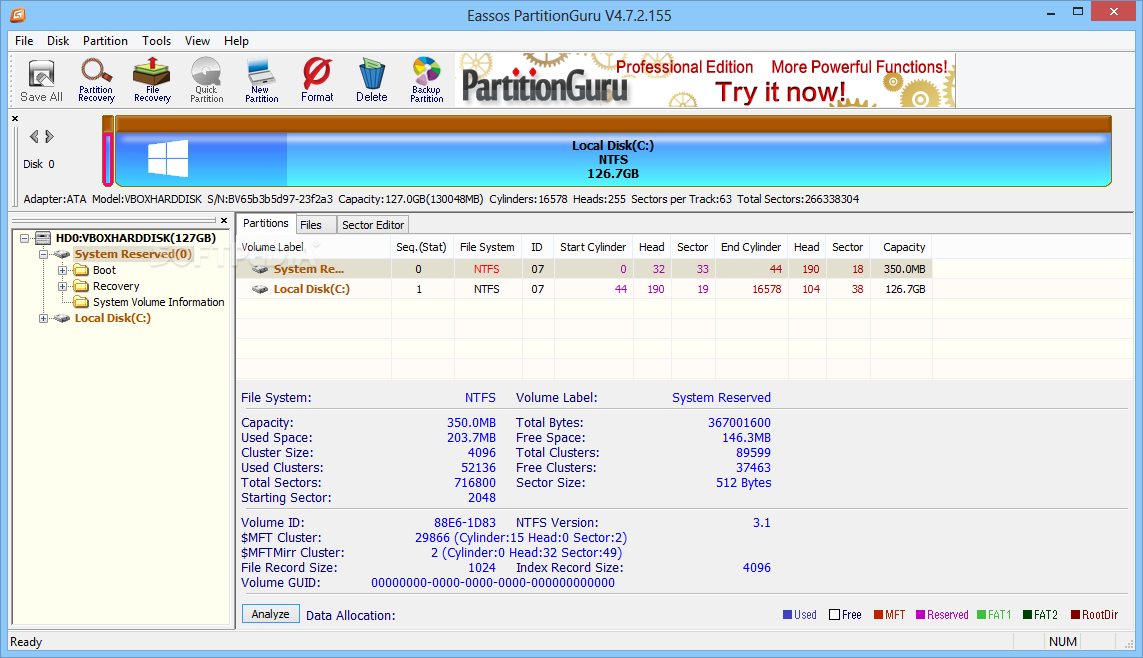Open the Help menu
This screenshot has height=658, width=1143.
coord(236,41)
